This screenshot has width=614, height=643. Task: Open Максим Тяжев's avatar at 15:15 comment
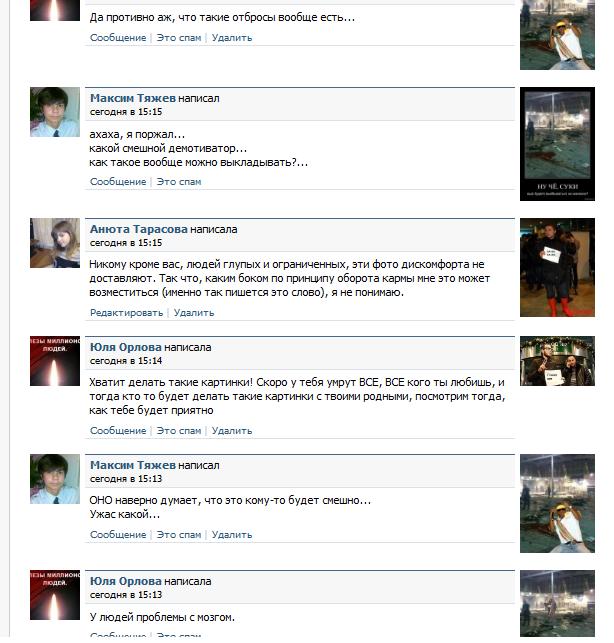(x=55, y=112)
